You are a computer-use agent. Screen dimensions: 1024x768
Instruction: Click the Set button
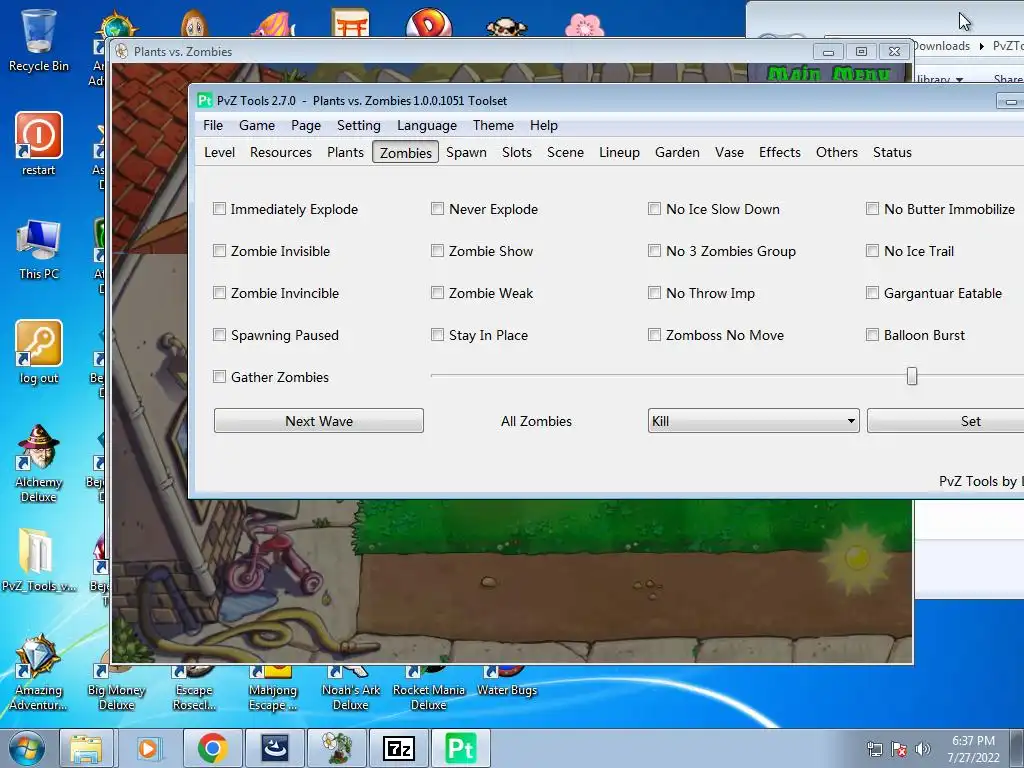click(x=946, y=421)
